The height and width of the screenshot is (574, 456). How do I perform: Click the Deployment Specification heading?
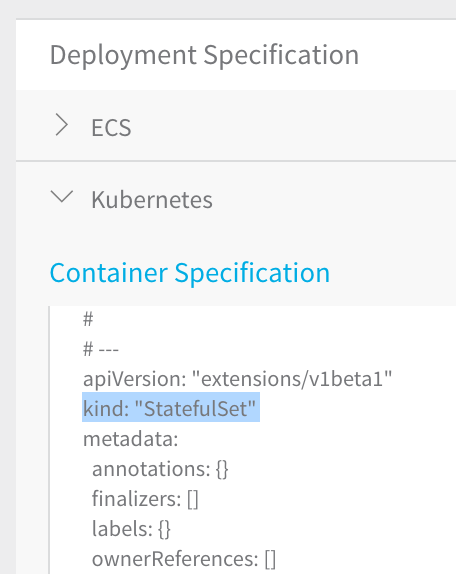(204, 56)
